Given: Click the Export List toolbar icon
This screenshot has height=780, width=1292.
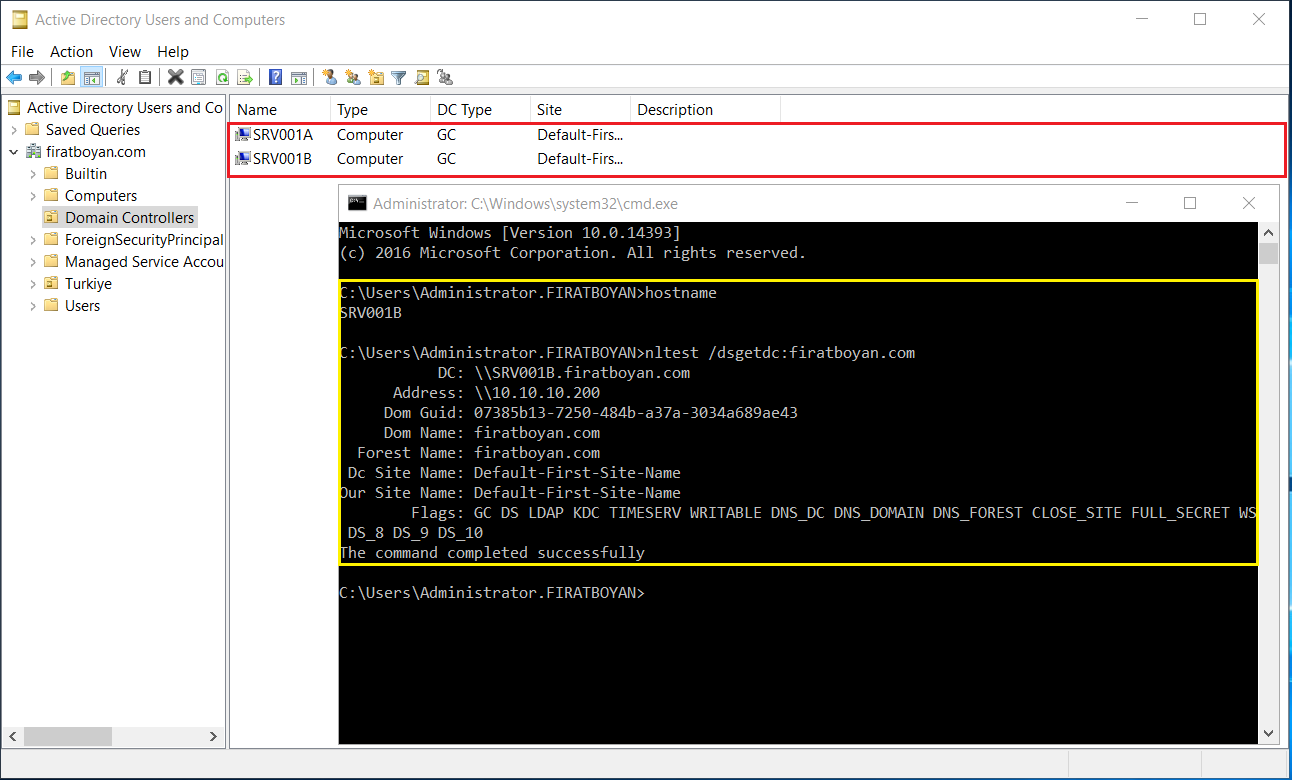Looking at the screenshot, I should (244, 77).
